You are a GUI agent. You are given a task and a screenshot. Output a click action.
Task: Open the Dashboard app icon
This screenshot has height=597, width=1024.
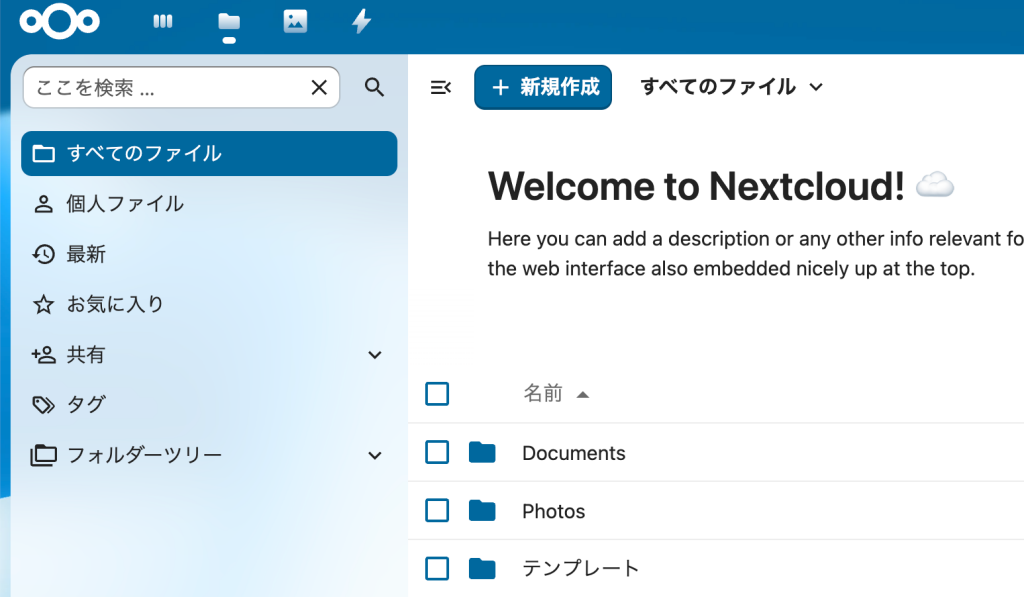click(163, 21)
